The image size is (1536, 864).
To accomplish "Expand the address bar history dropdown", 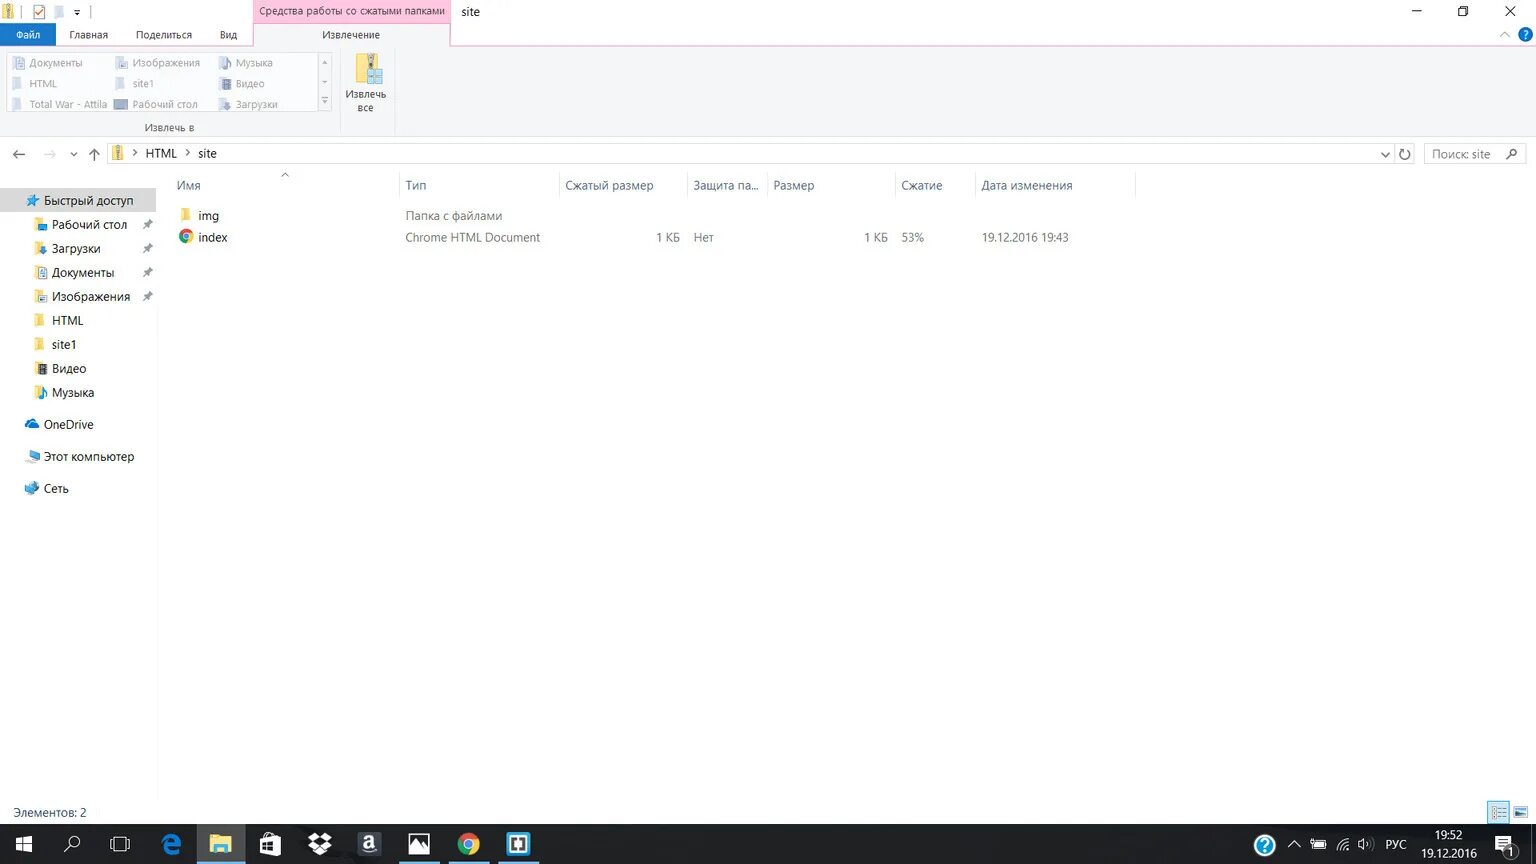I will pyautogui.click(x=1385, y=154).
